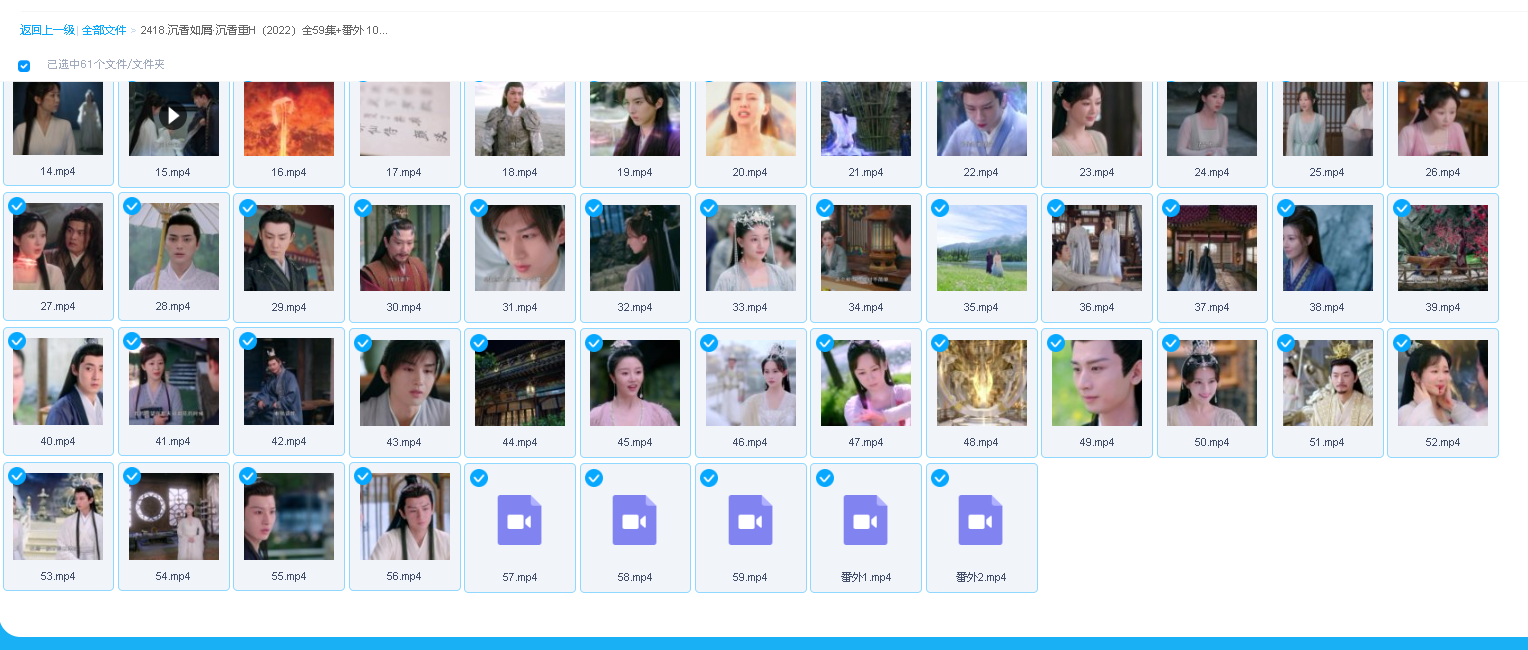Open the 39.mp4 thumbnail
The width and height of the screenshot is (1528, 650).
point(1442,248)
